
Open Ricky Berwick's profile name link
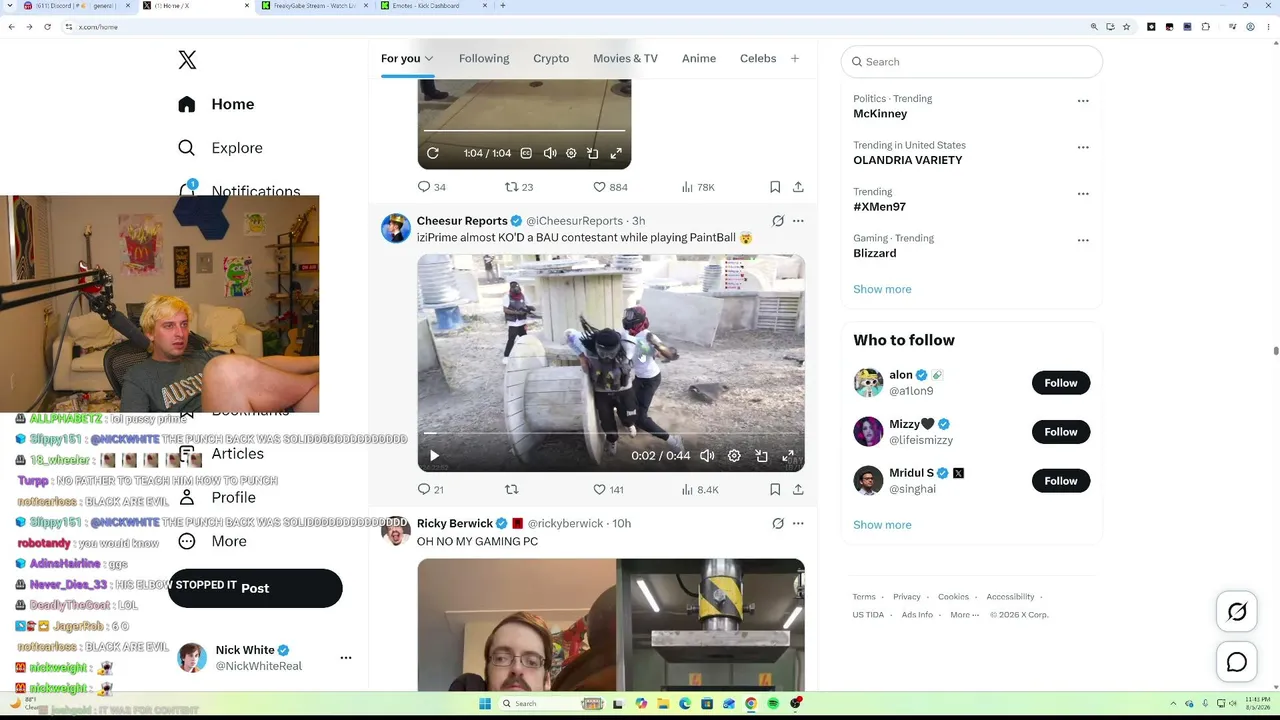point(455,523)
